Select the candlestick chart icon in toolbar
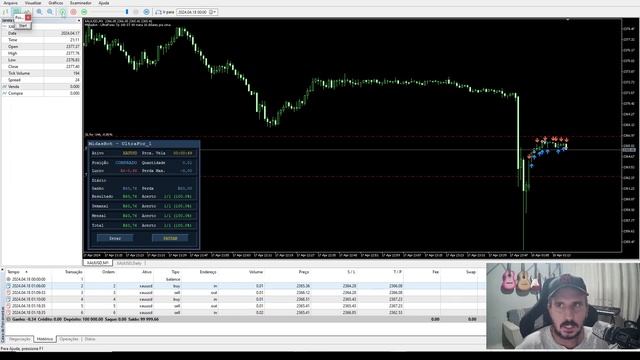Viewport: 640px width, 360px height. (x=16, y=12)
